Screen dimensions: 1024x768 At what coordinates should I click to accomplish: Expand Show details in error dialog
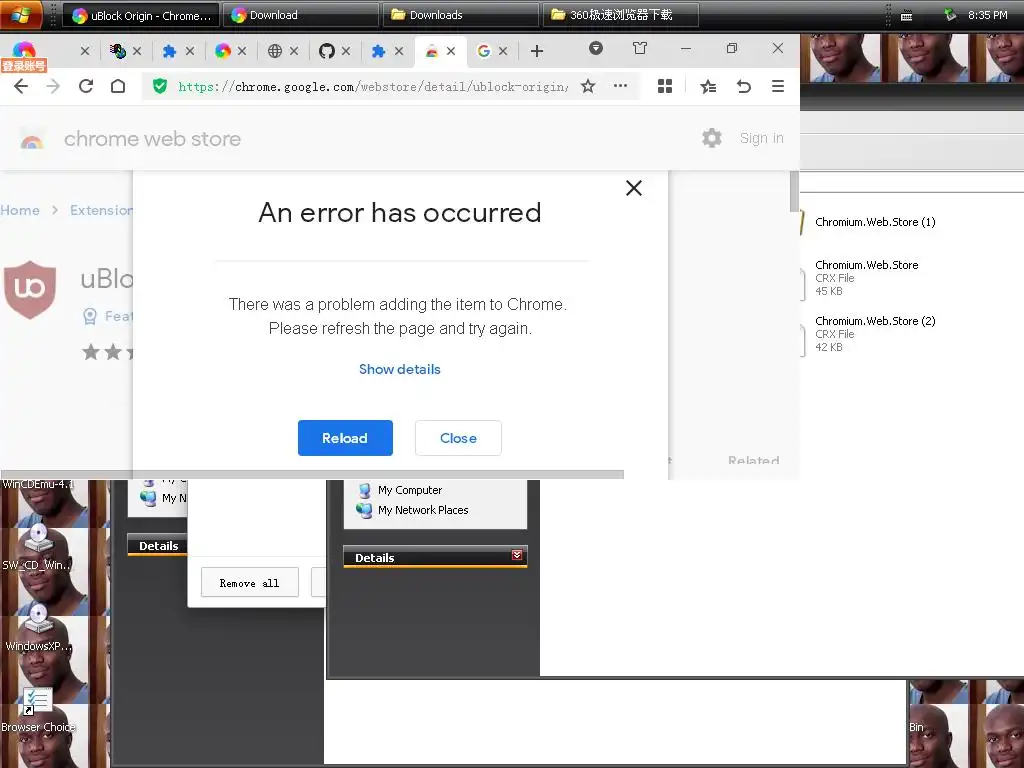[400, 369]
